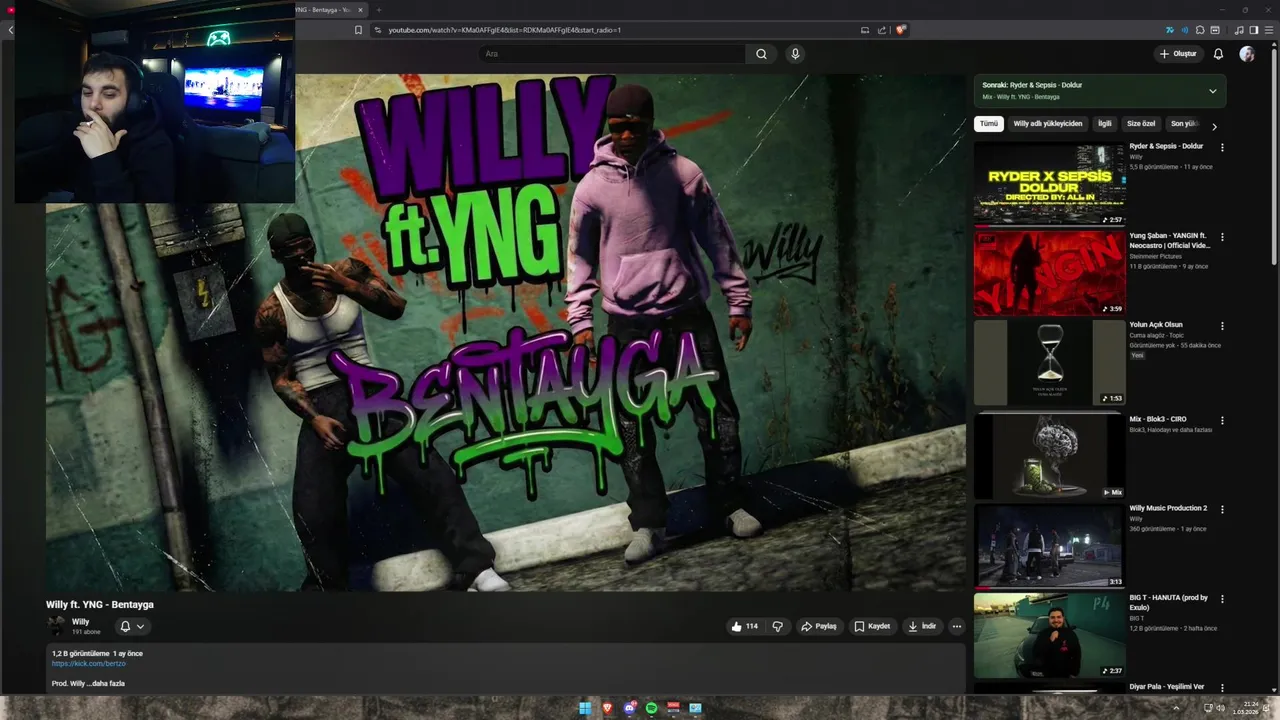
Task: Download video with the İndir button
Action: click(921, 626)
